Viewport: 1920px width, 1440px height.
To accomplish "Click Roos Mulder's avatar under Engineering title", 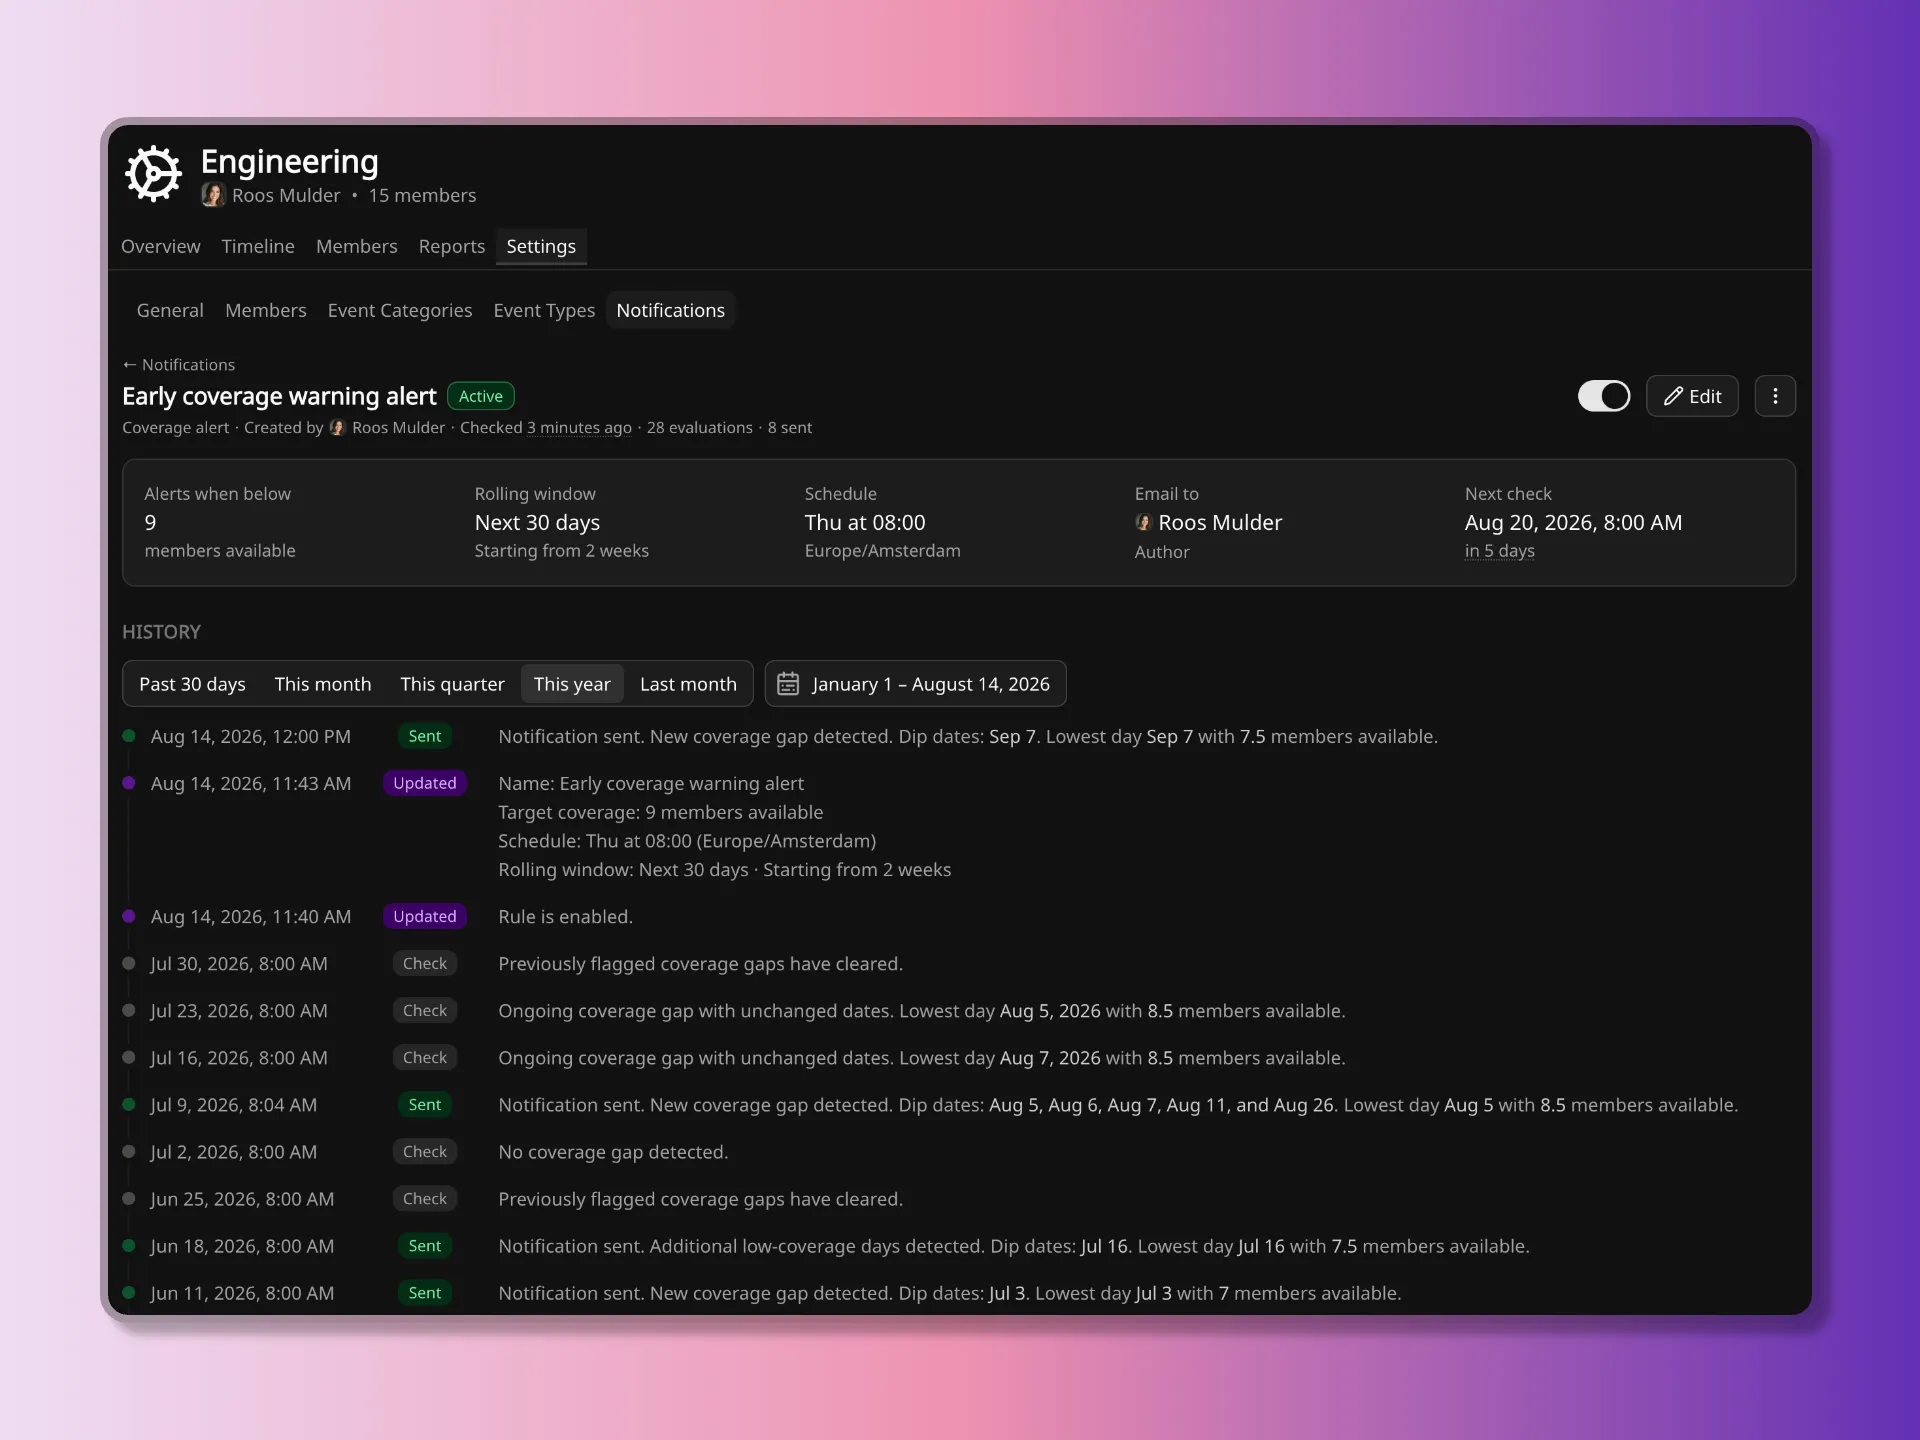I will 213,195.
